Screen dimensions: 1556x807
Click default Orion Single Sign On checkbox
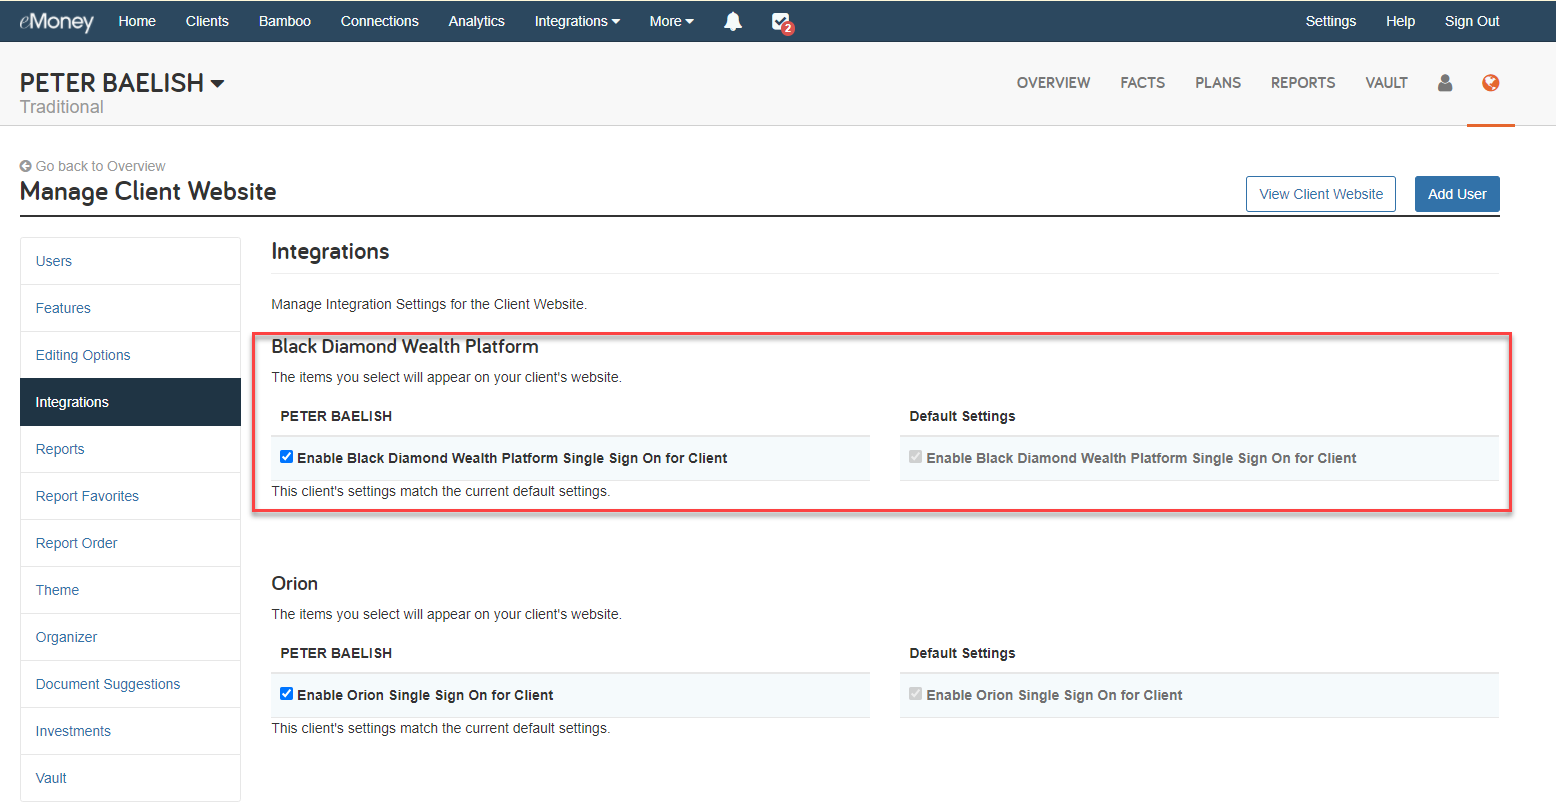click(916, 694)
